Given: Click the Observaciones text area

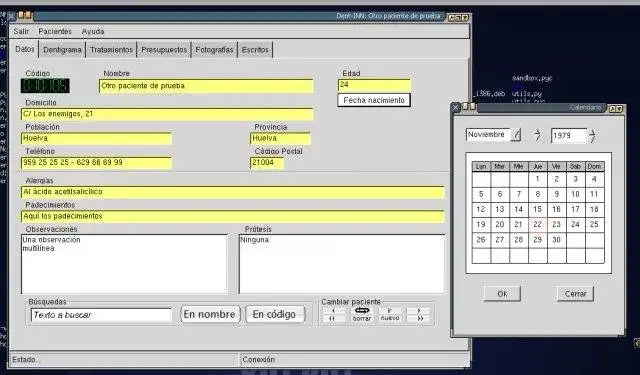Looking at the screenshot, I should click(124, 264).
